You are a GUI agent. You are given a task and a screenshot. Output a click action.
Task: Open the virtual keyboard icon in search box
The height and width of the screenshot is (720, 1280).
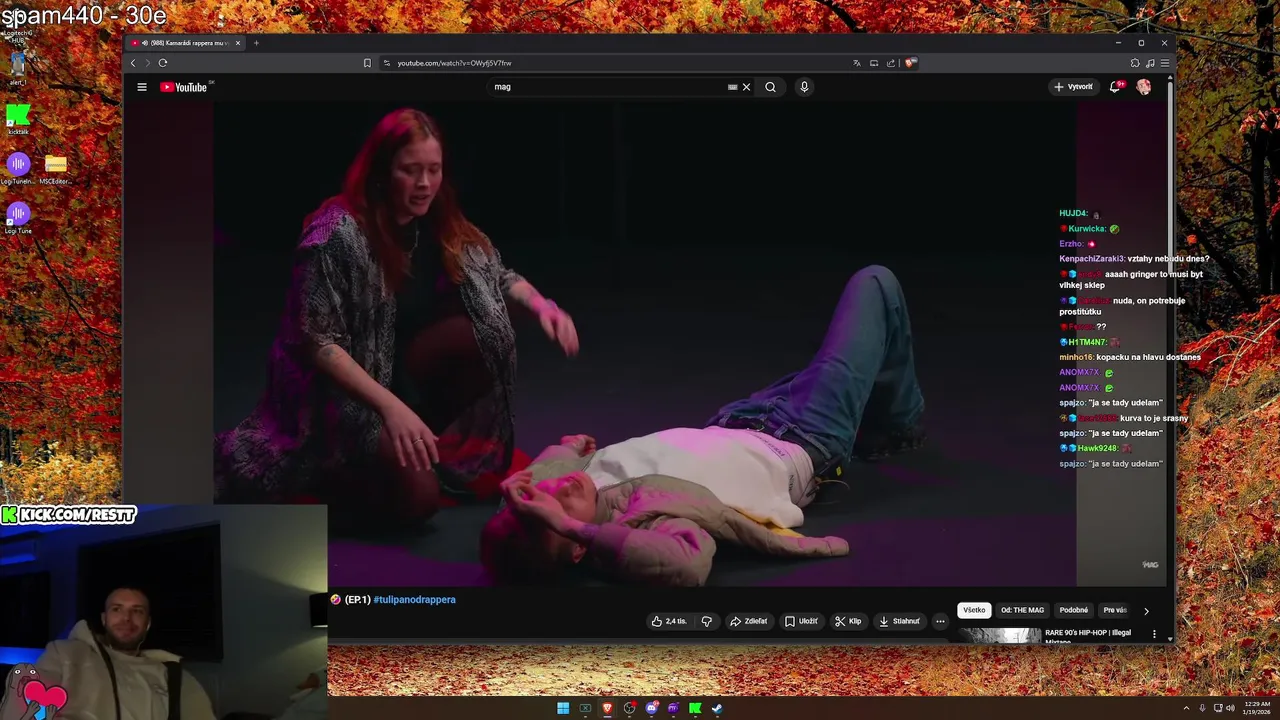(x=733, y=87)
